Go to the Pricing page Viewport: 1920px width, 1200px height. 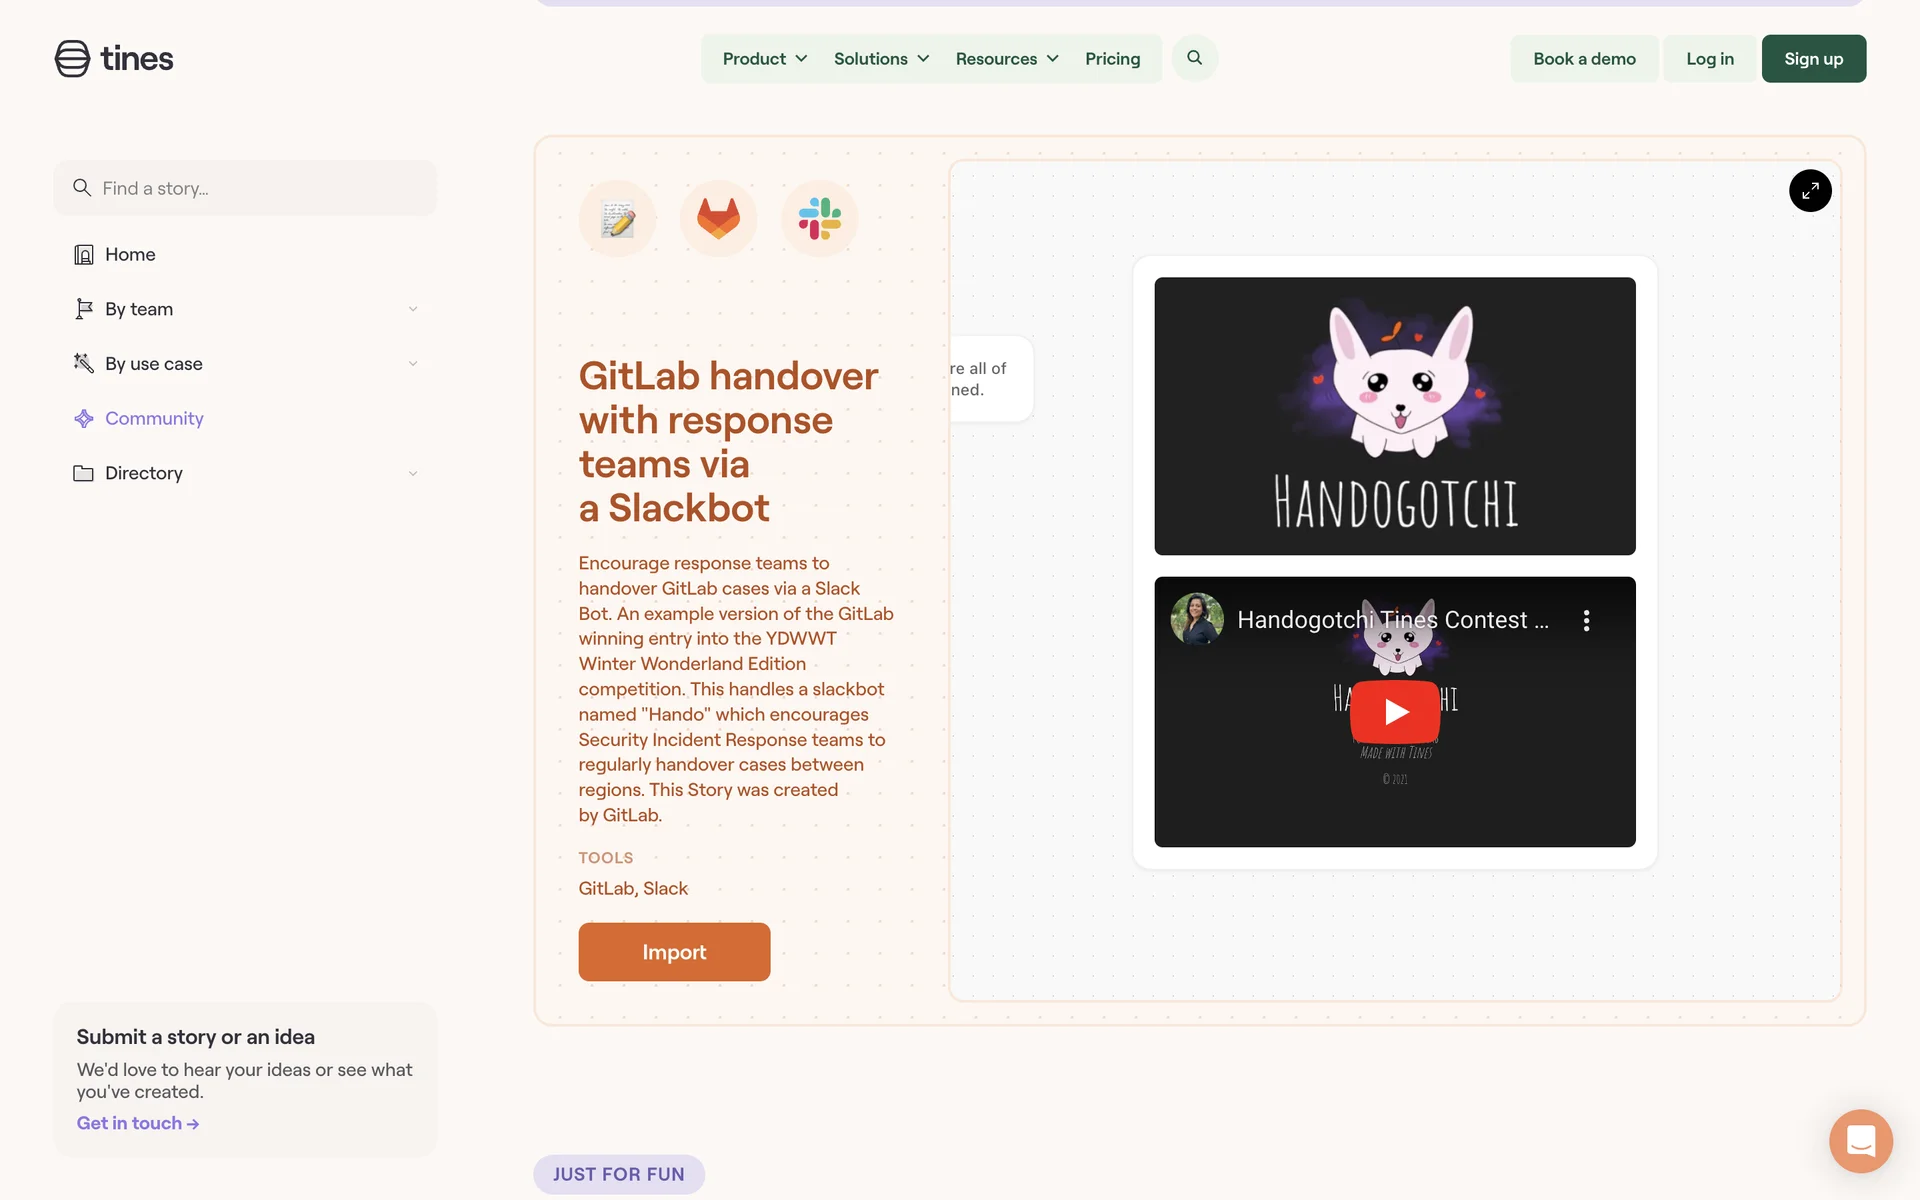(x=1112, y=59)
